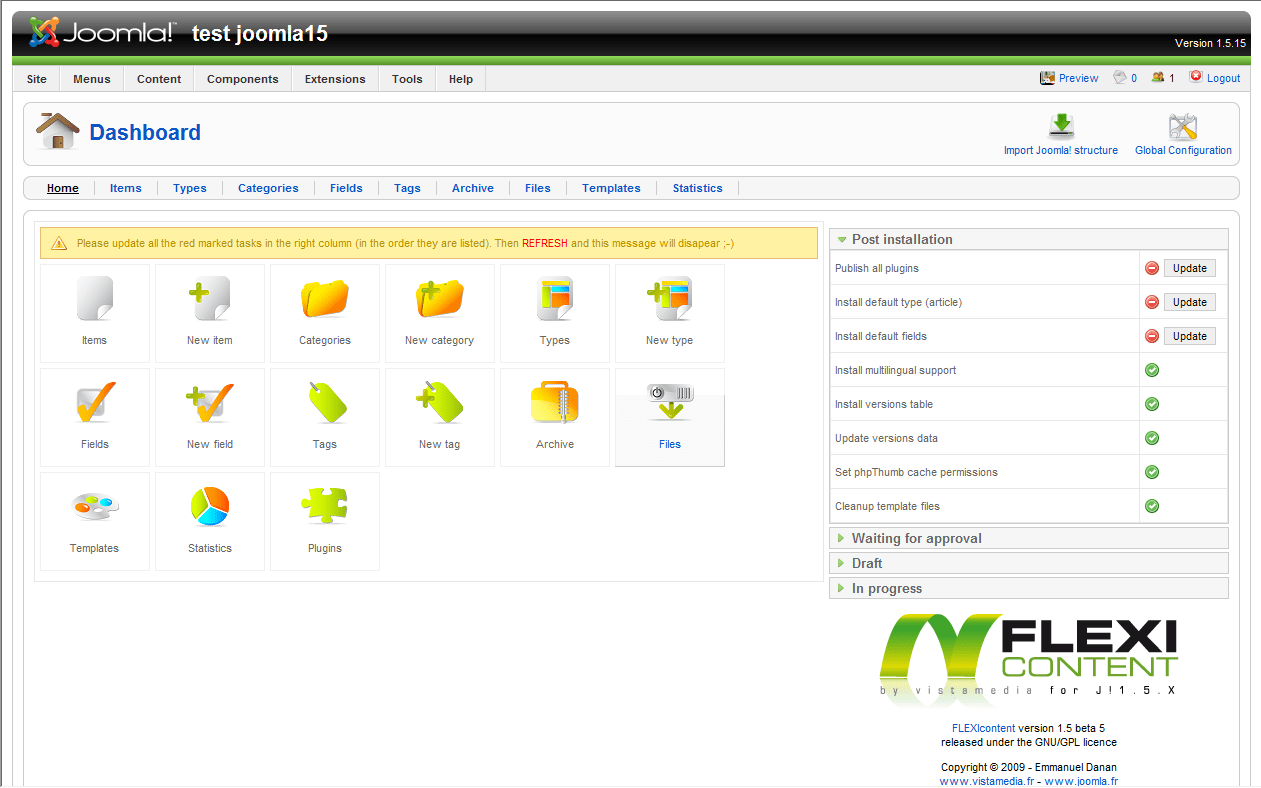
Task: Click green check for Install versions table
Action: click(x=1152, y=404)
